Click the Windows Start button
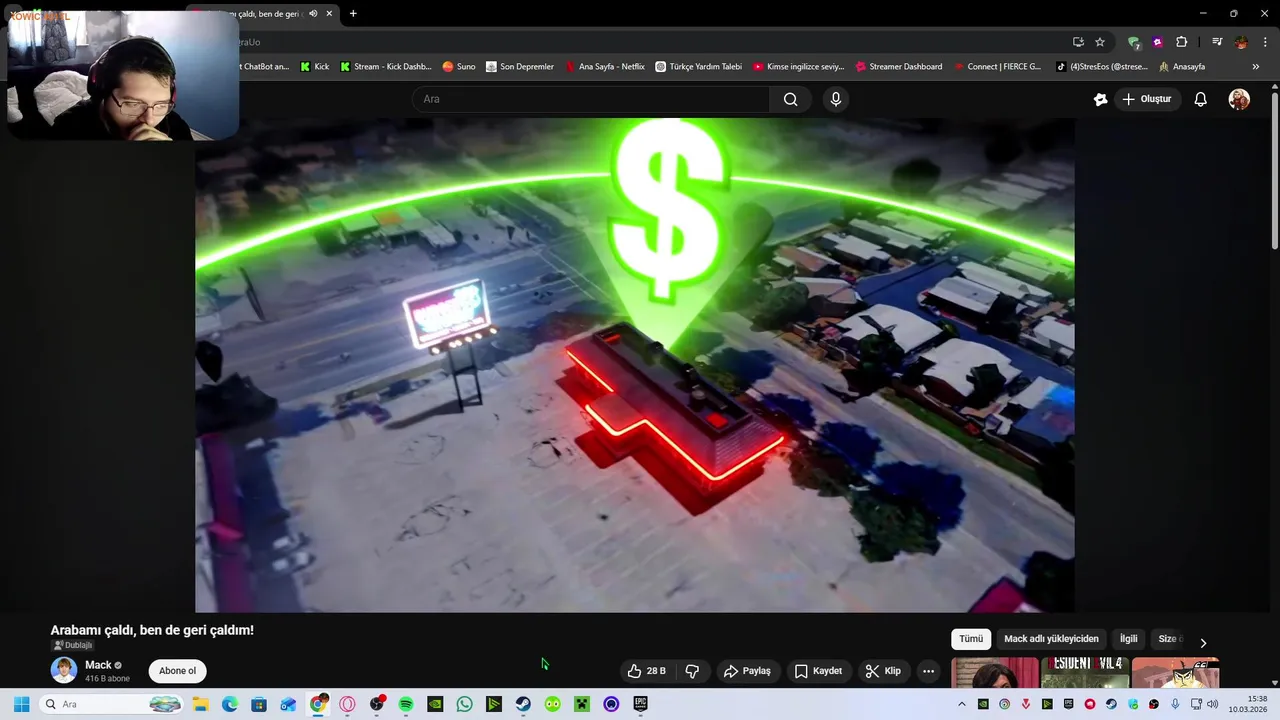The height and width of the screenshot is (720, 1280). [21, 704]
